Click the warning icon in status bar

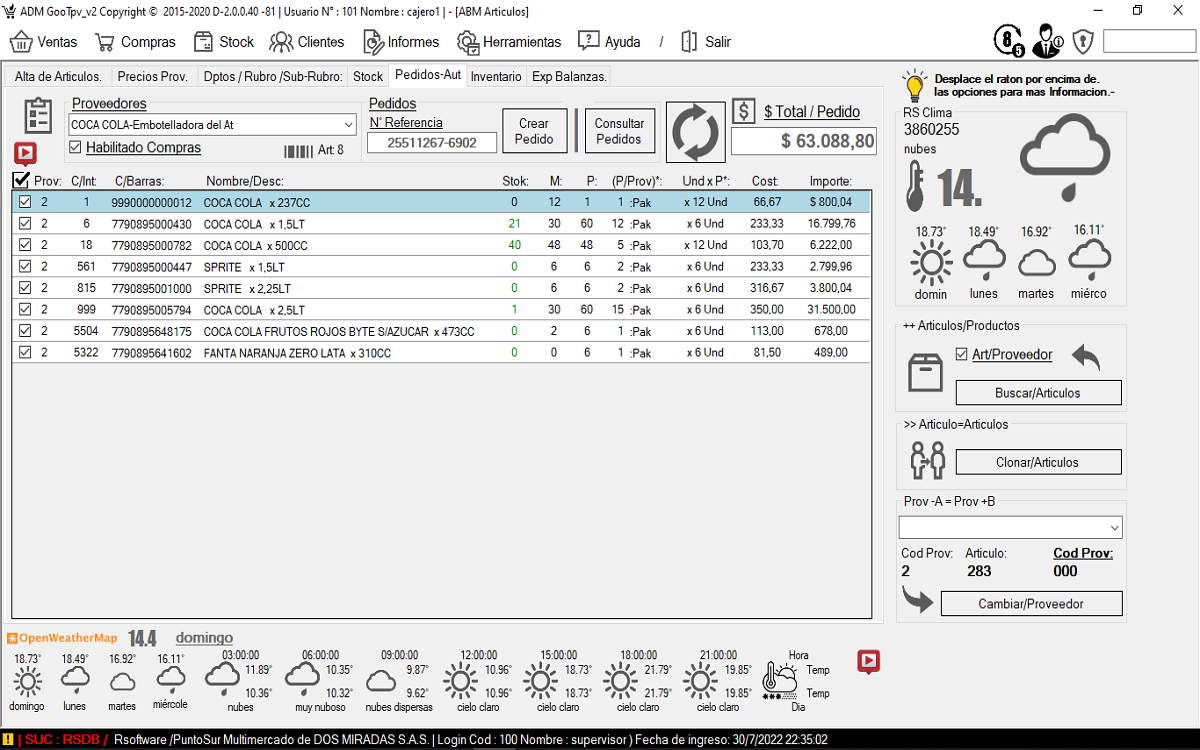point(7,739)
